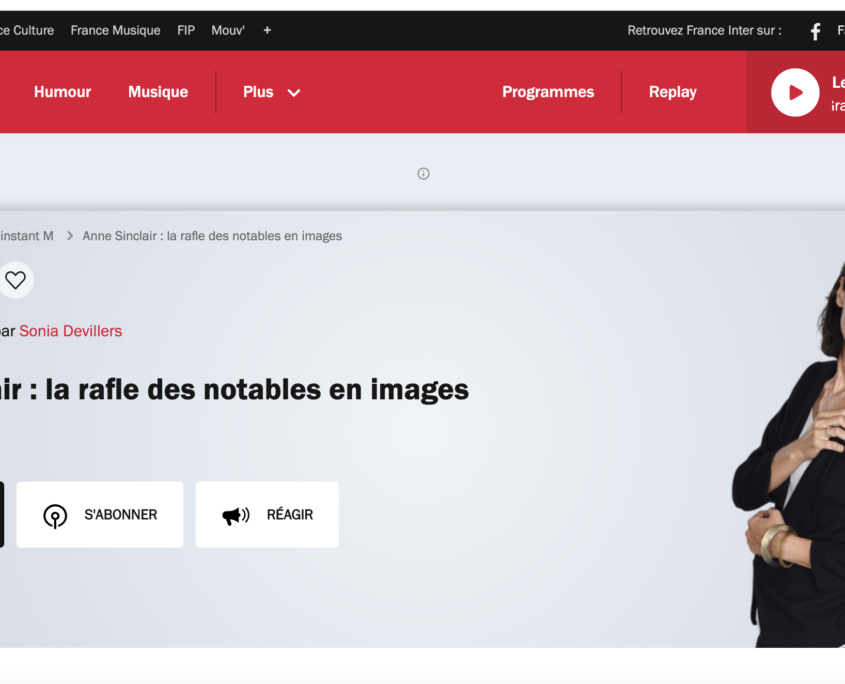
Task: Open the Humour menu item
Action: pyautogui.click(x=63, y=92)
